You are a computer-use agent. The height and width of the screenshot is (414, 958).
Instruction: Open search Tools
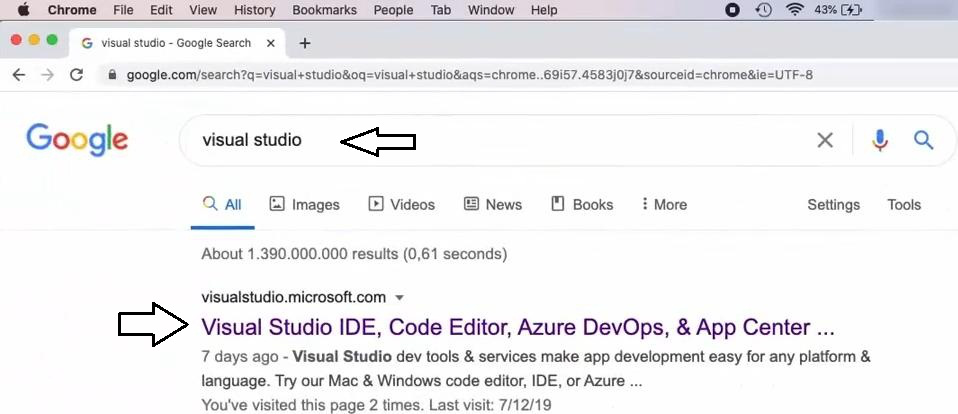point(904,205)
